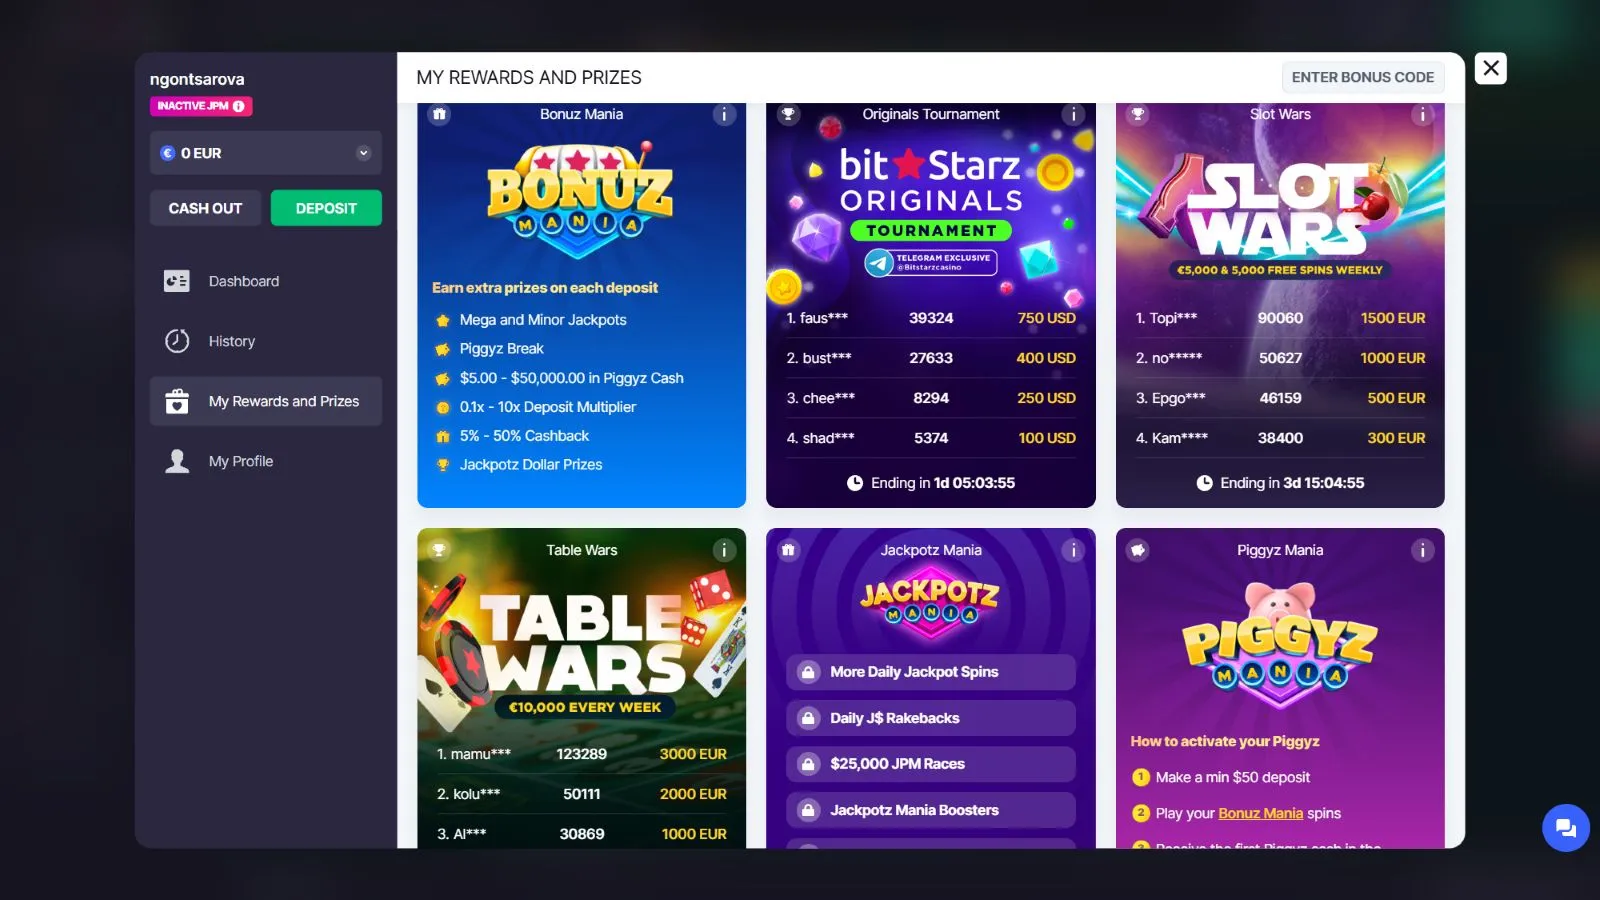This screenshot has width=1600, height=900.
Task: Click trophy icon on Slot Wars card
Action: (1138, 114)
